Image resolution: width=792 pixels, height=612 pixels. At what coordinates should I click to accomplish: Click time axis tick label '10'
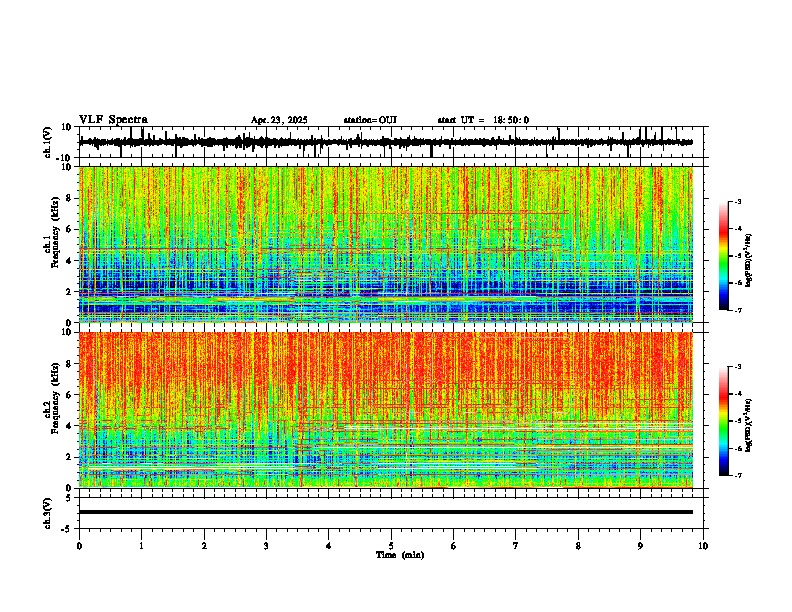click(x=703, y=546)
